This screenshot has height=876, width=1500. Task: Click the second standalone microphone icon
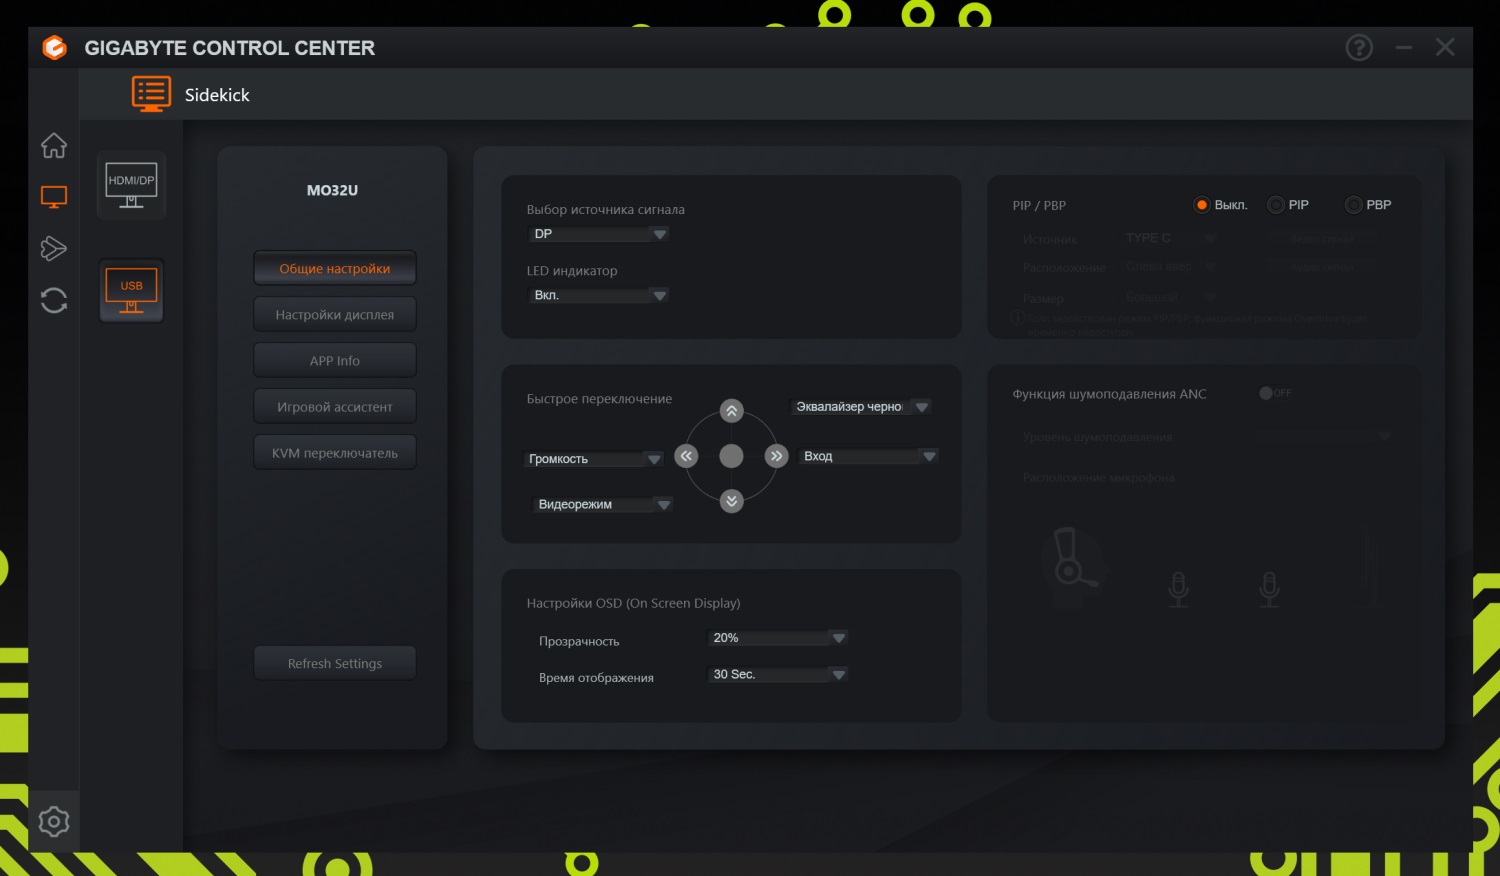click(x=1269, y=589)
